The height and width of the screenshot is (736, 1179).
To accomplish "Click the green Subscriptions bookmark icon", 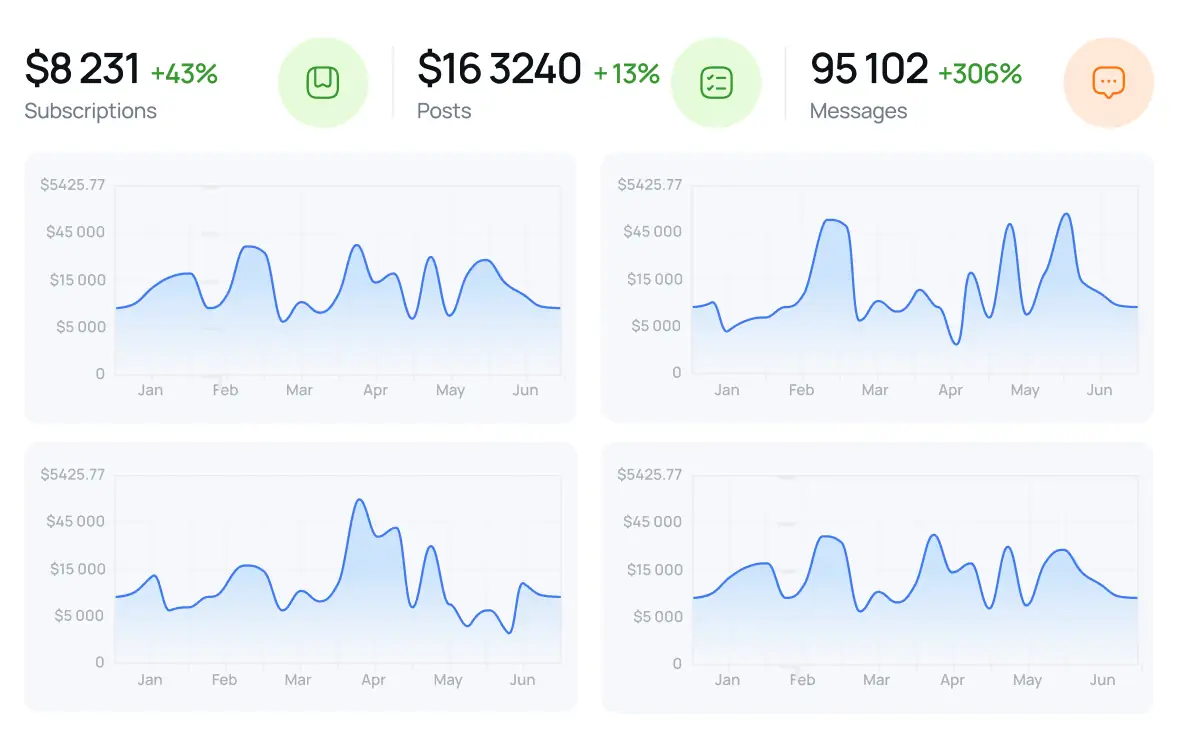I will pos(323,82).
